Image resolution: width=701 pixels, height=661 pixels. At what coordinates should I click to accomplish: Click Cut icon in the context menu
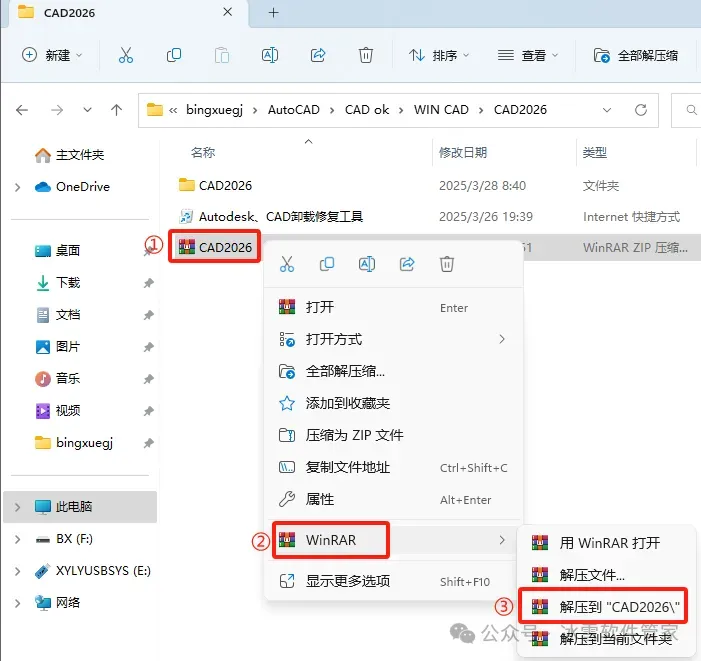(287, 264)
